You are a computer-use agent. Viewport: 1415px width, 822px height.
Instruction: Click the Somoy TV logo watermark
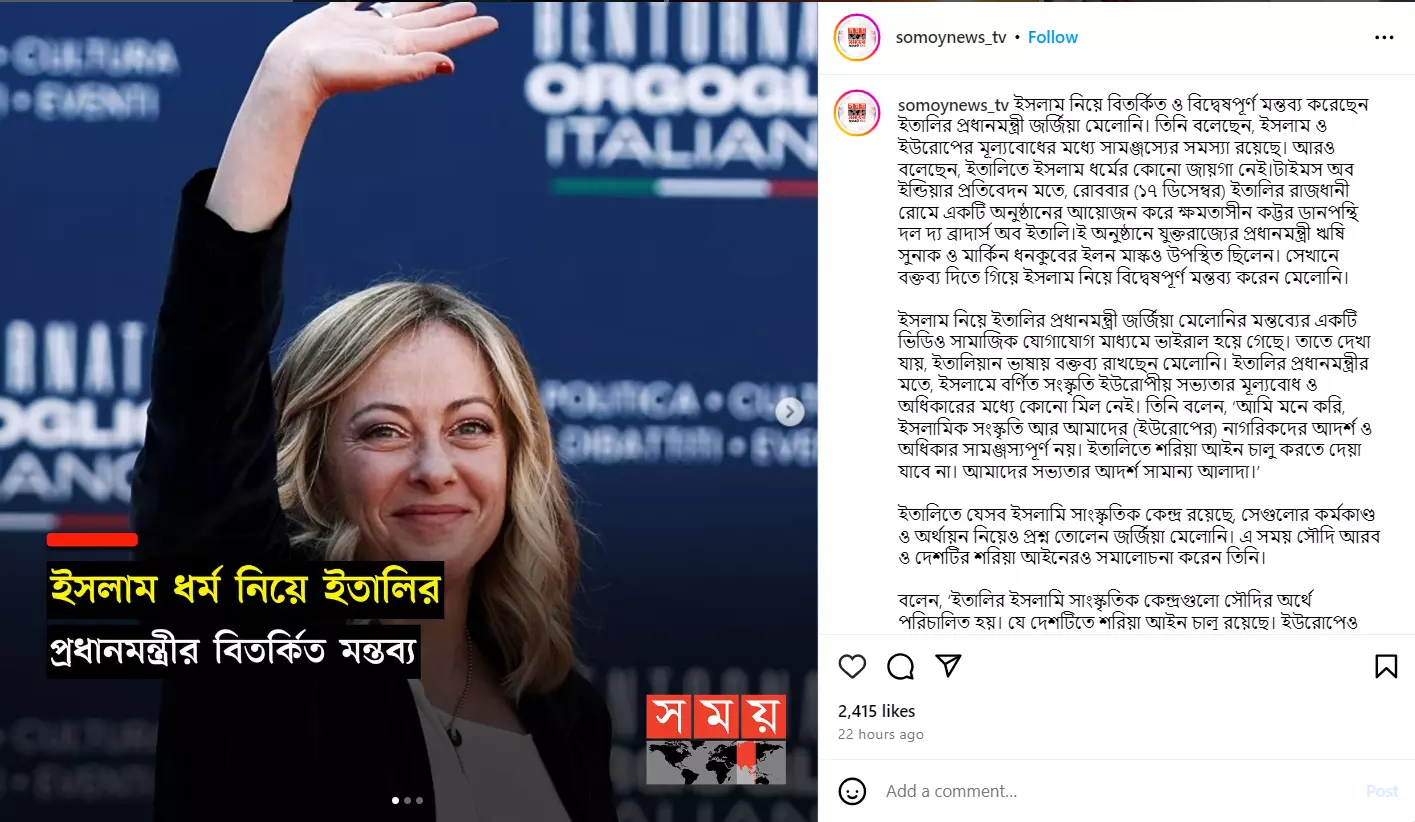click(x=716, y=739)
